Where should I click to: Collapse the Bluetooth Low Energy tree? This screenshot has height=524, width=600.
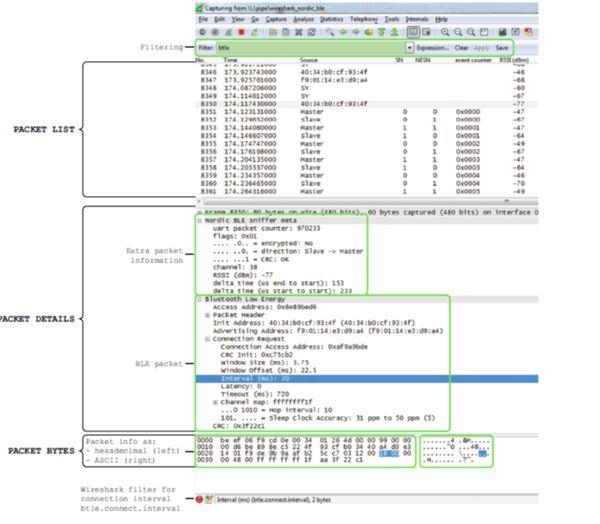click(x=199, y=300)
